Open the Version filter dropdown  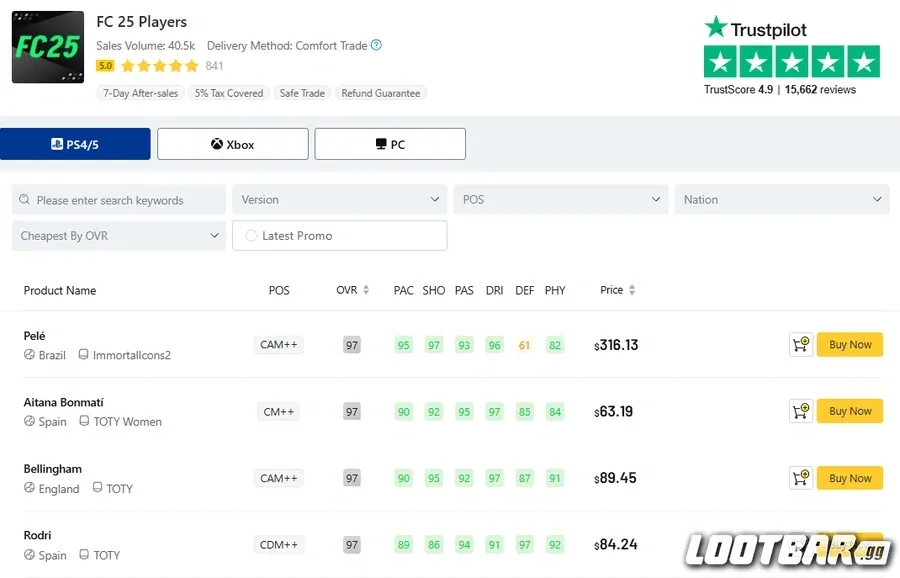pyautogui.click(x=340, y=200)
